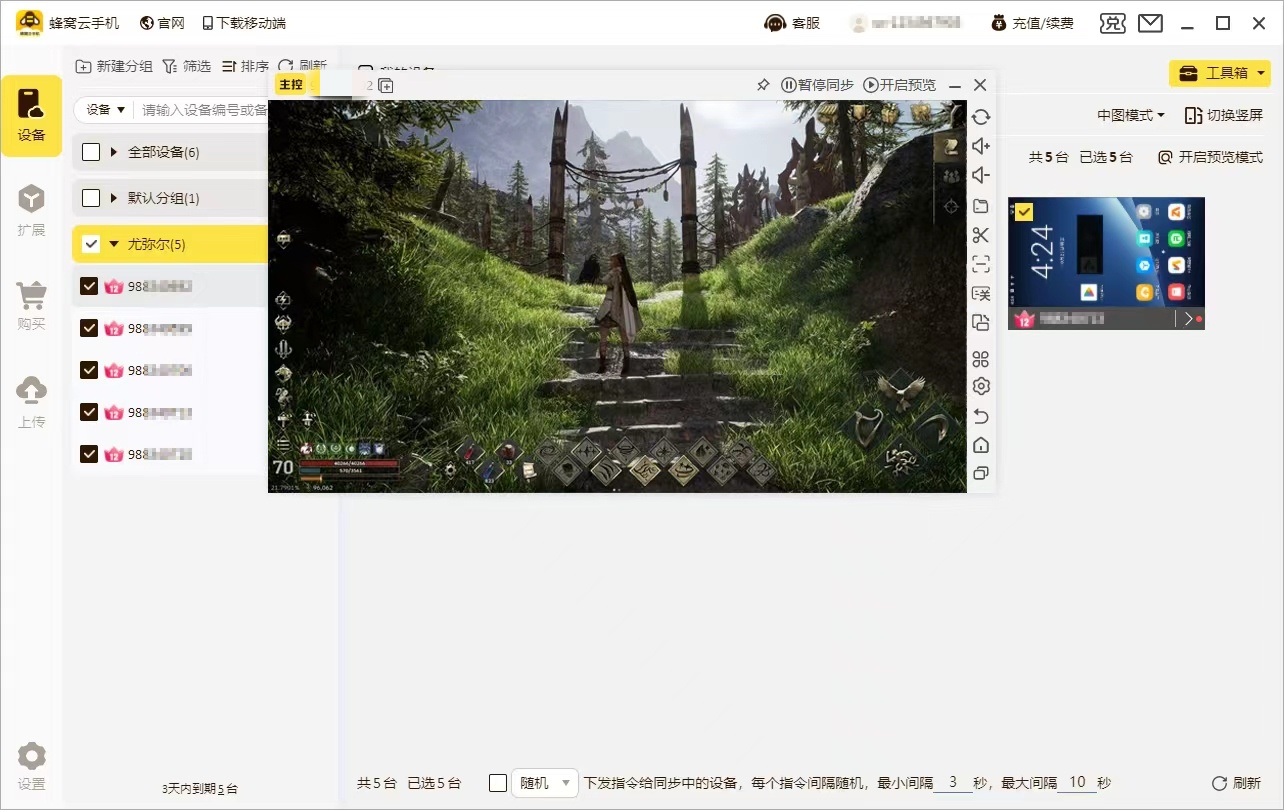Increase device volume in control window

(981, 146)
